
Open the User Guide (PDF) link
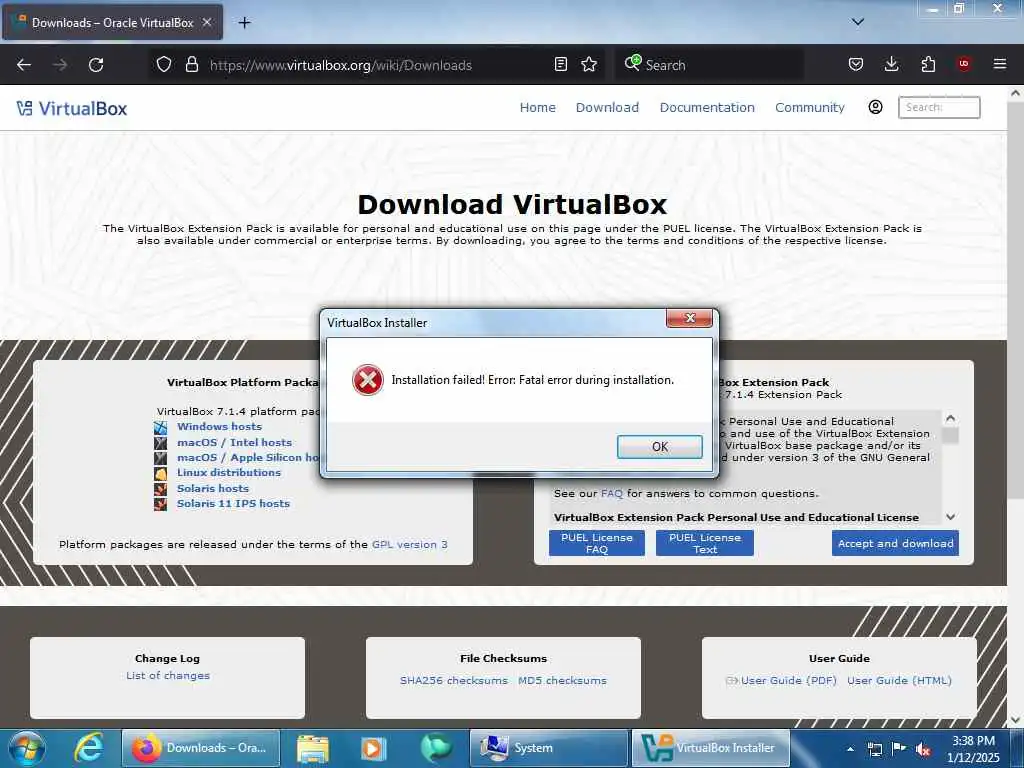coord(788,680)
